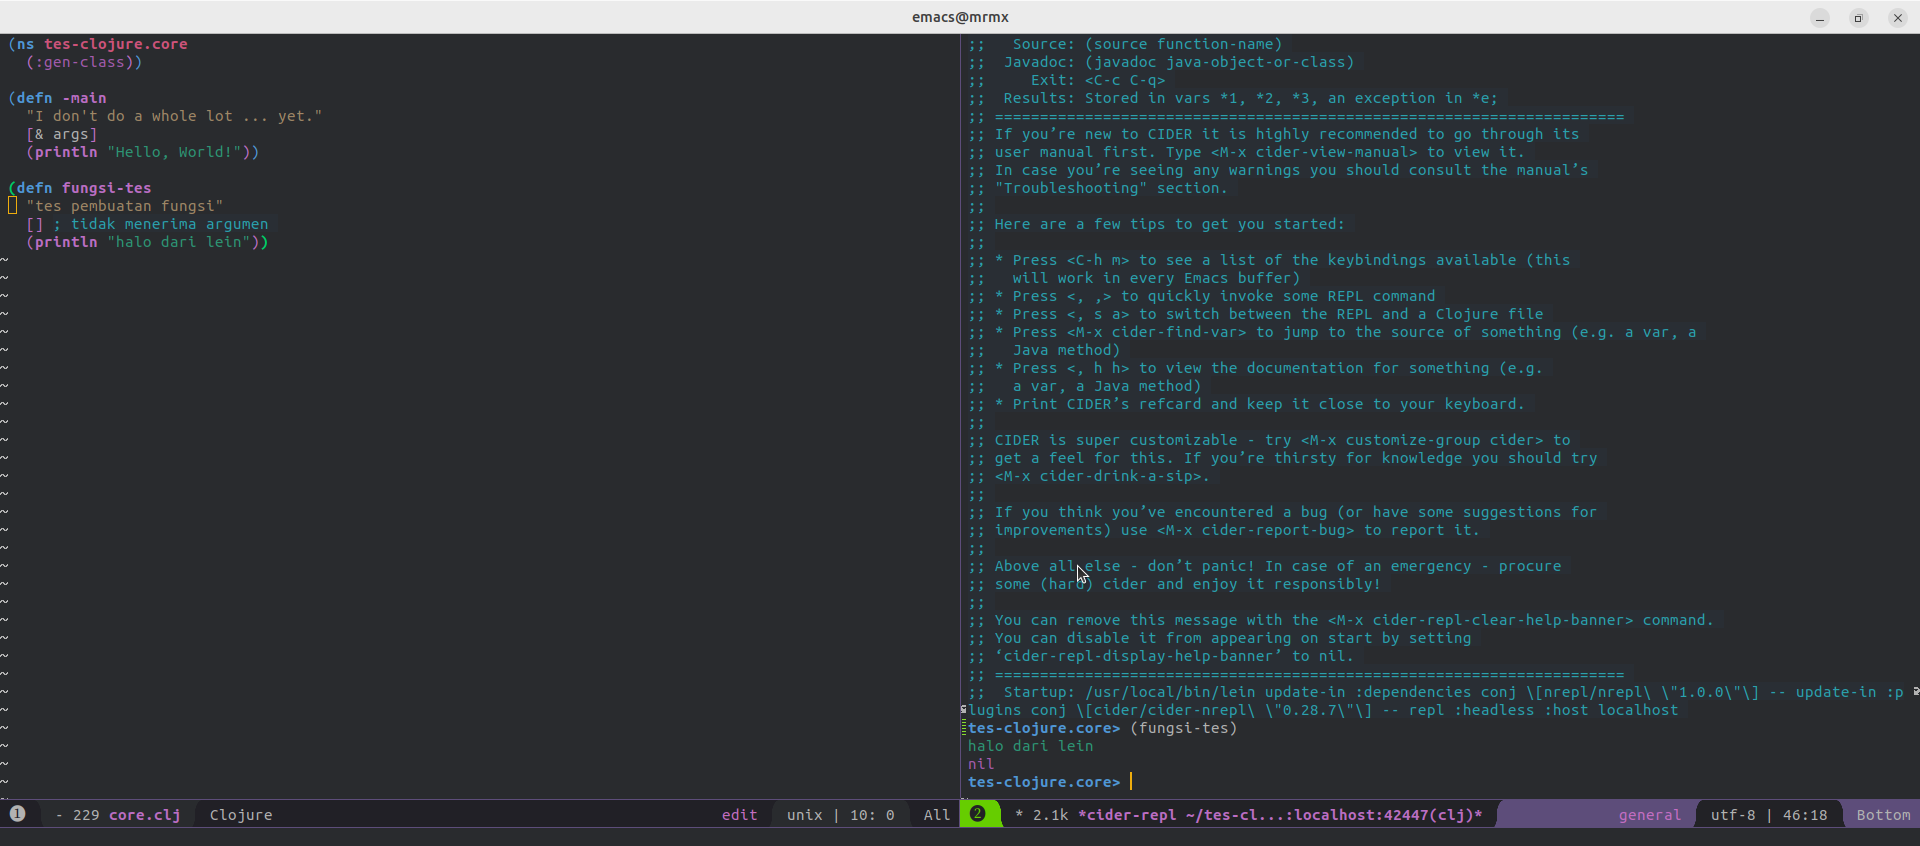Click the 'All' scroll position indicator

point(937,815)
